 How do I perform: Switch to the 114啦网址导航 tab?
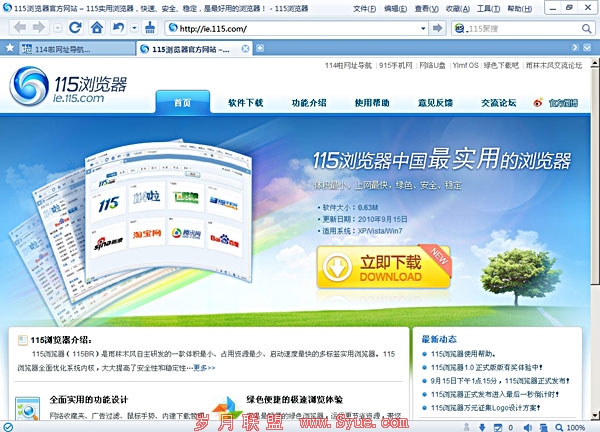77,49
